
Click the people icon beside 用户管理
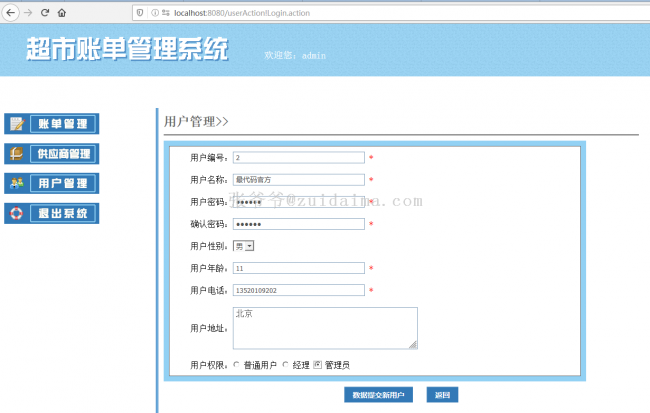pyautogui.click(x=17, y=183)
